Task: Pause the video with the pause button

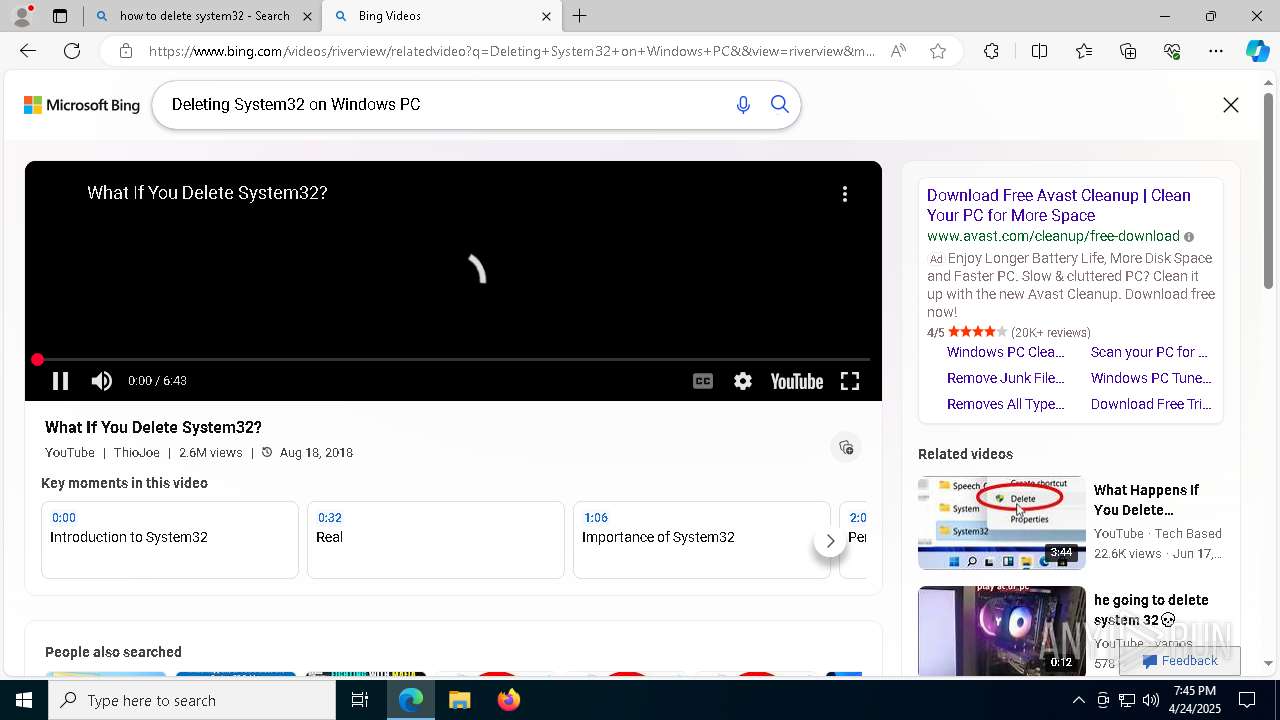Action: 60,381
